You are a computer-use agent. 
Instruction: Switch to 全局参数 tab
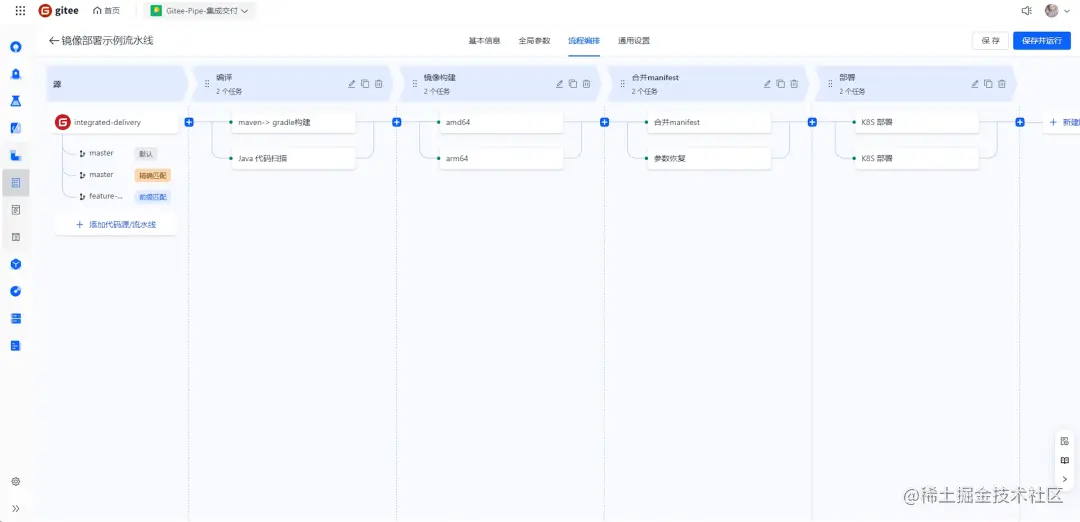534,41
